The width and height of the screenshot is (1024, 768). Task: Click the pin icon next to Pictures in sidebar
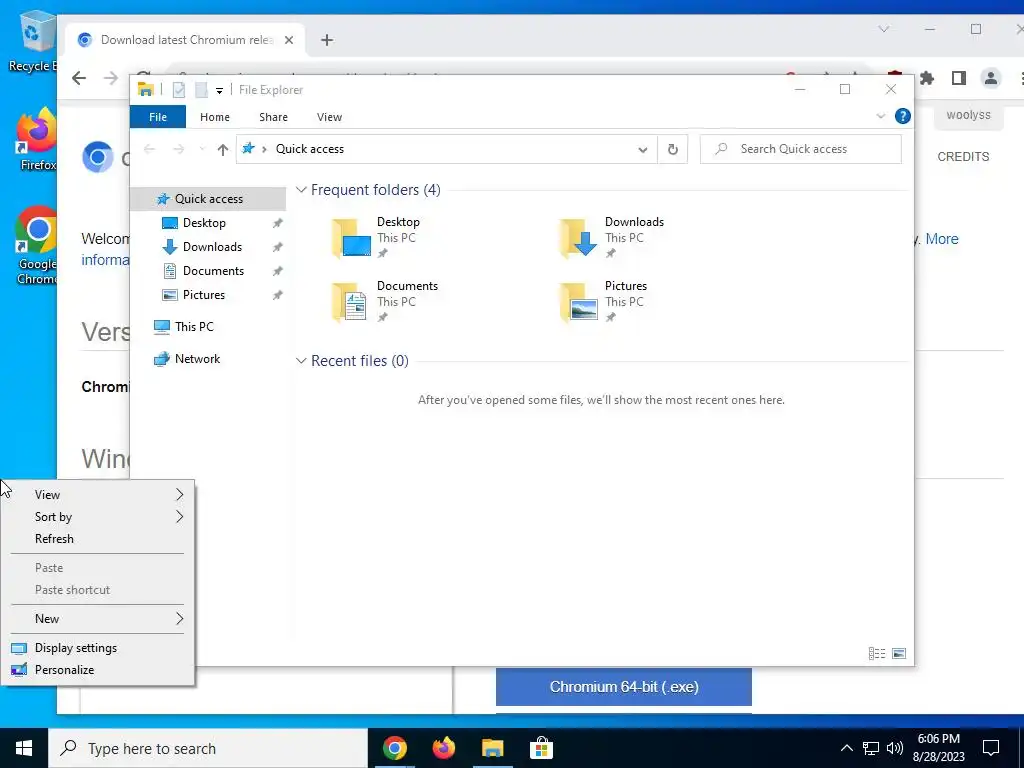(x=278, y=295)
